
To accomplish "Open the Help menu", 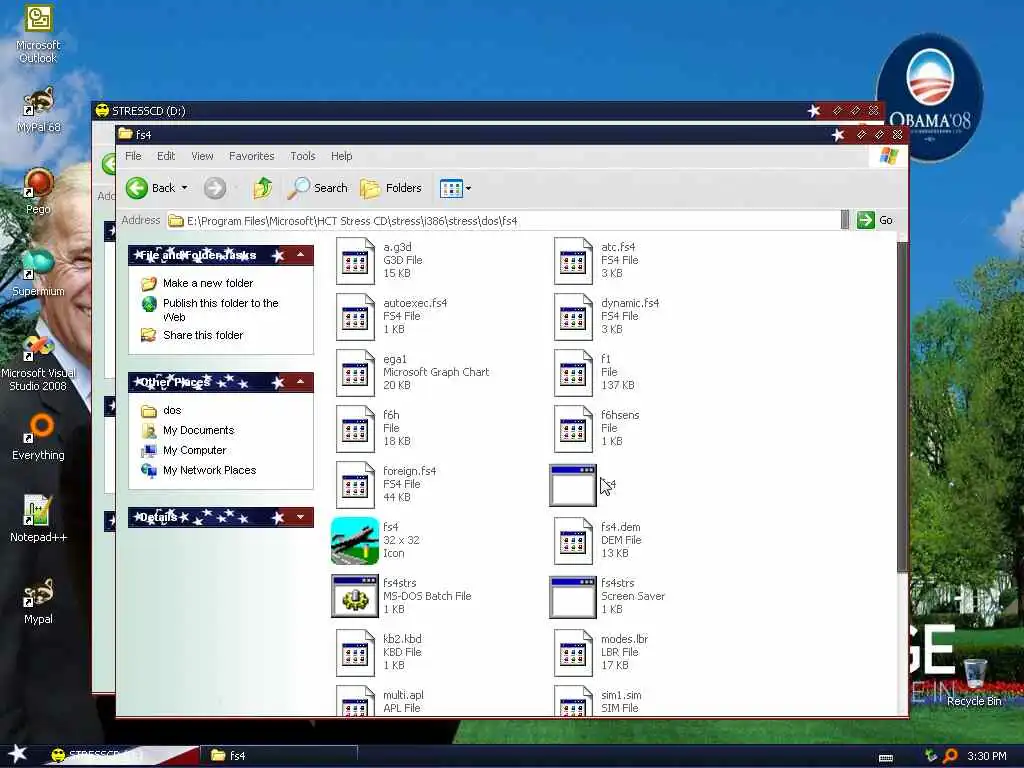I will pyautogui.click(x=342, y=156).
